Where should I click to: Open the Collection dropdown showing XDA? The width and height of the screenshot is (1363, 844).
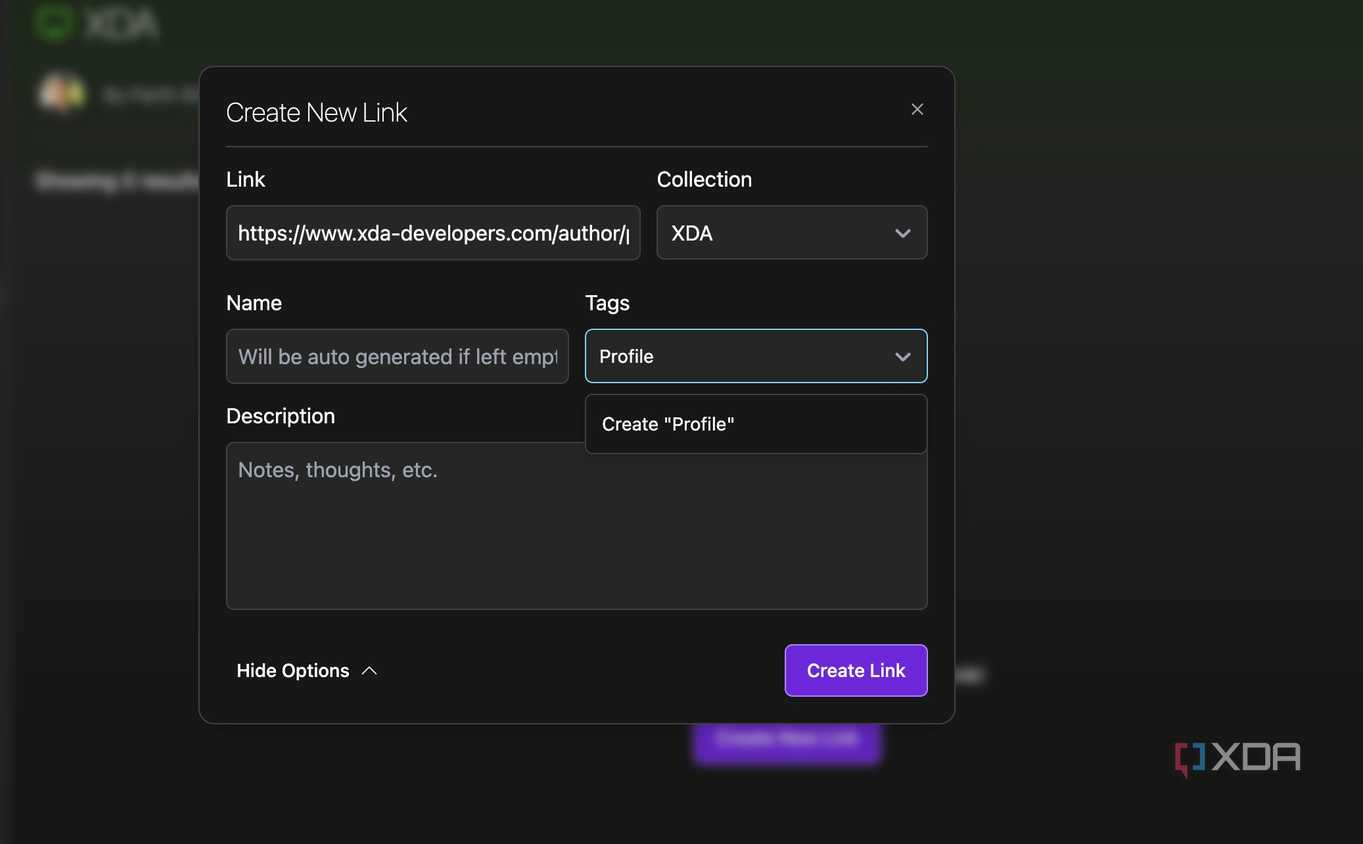tap(792, 233)
